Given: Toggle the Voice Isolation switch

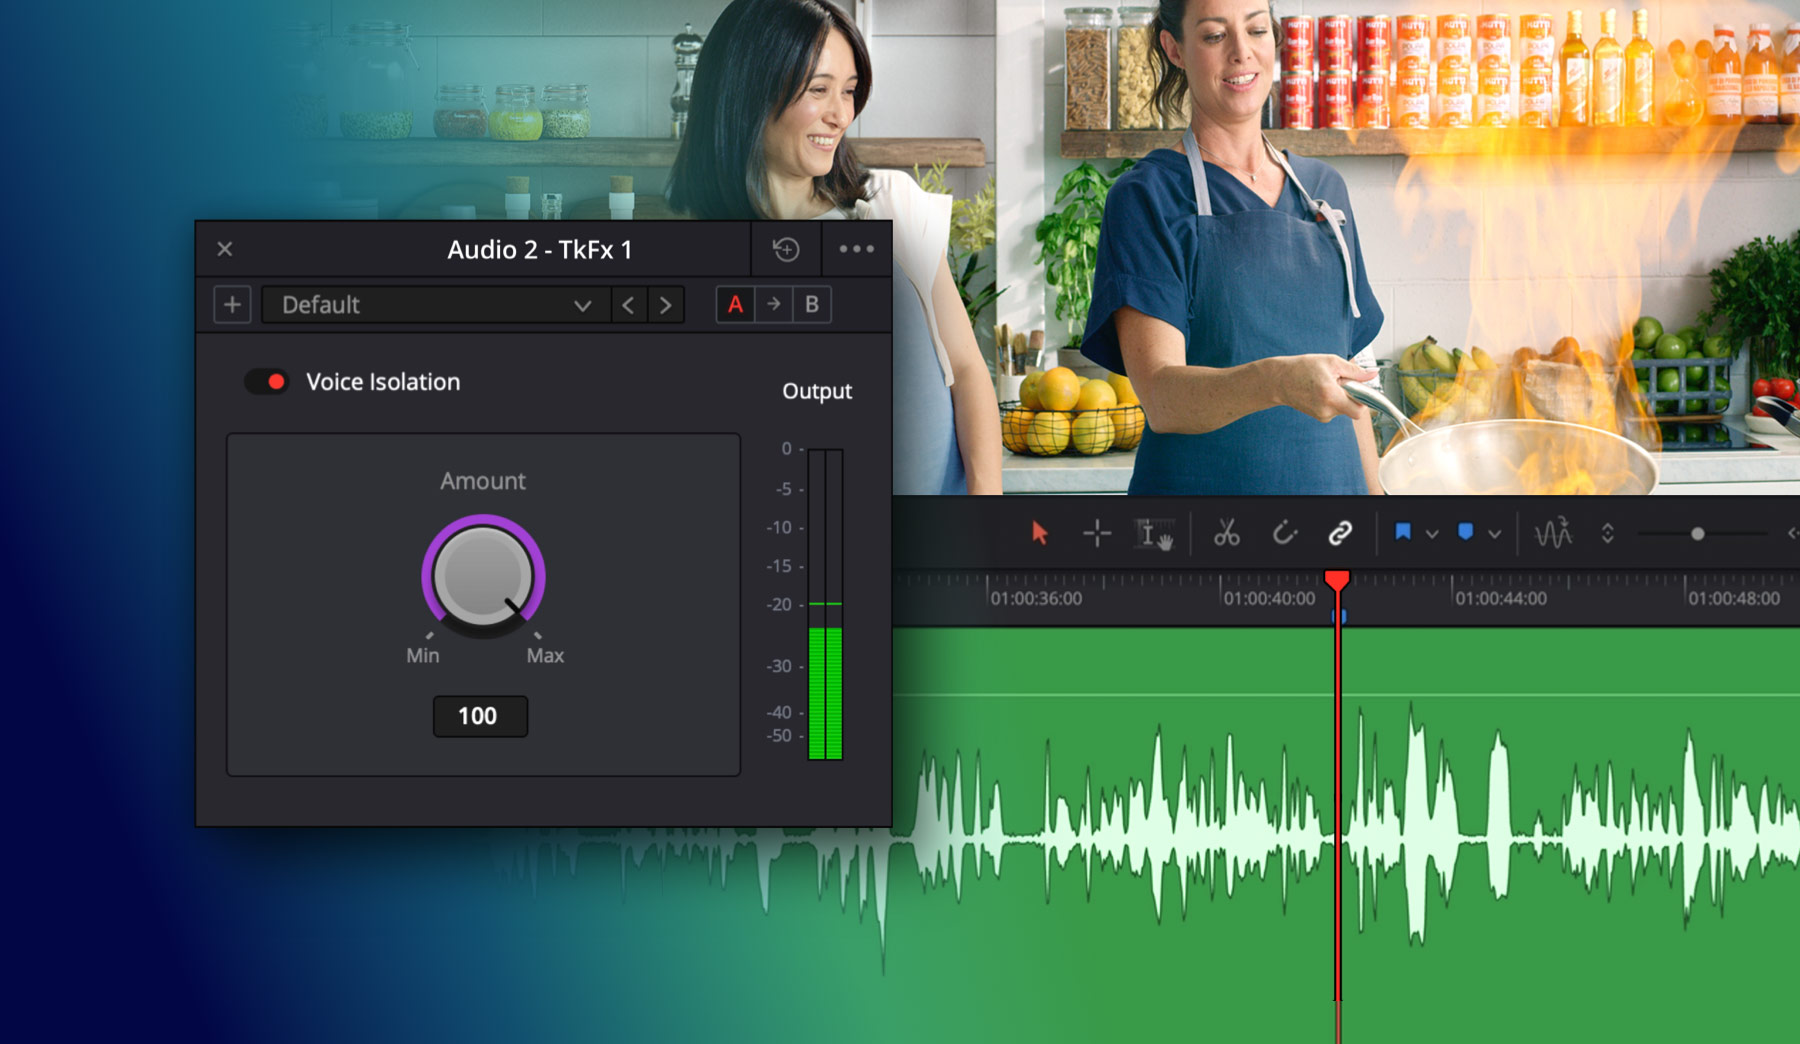Looking at the screenshot, I should click(266, 382).
